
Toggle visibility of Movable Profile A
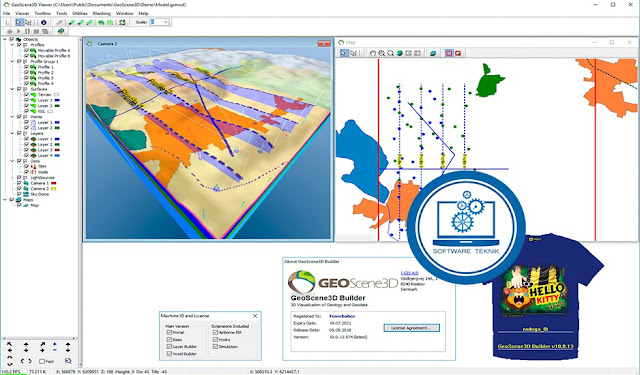(x=27, y=50)
